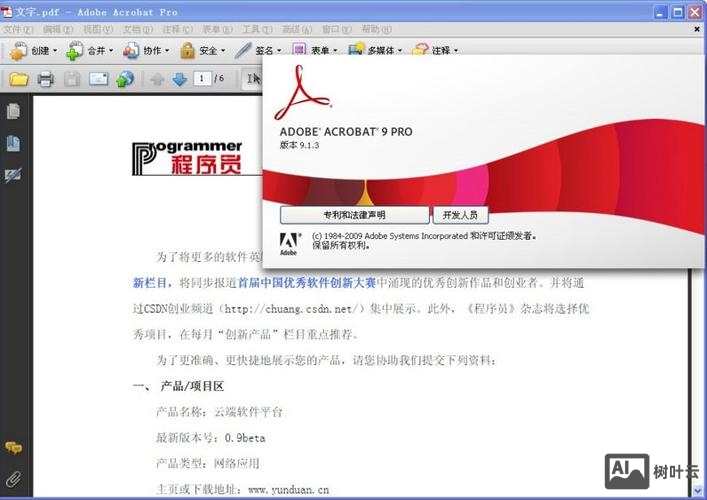
Task: Go to next page with blue down arrow
Action: click(x=180, y=79)
